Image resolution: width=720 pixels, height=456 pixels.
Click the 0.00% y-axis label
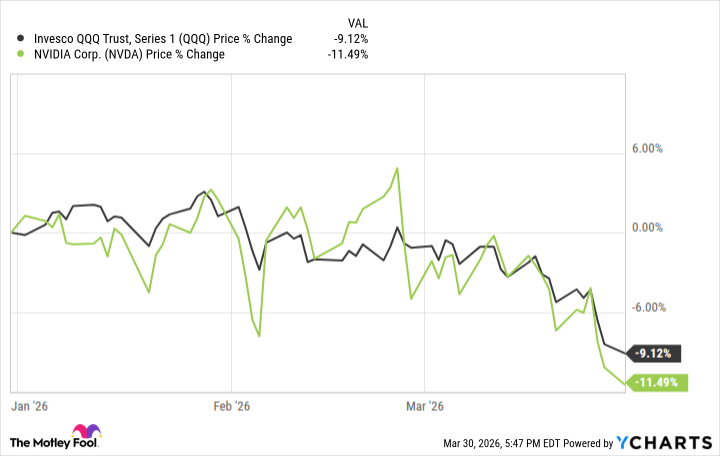676,229
